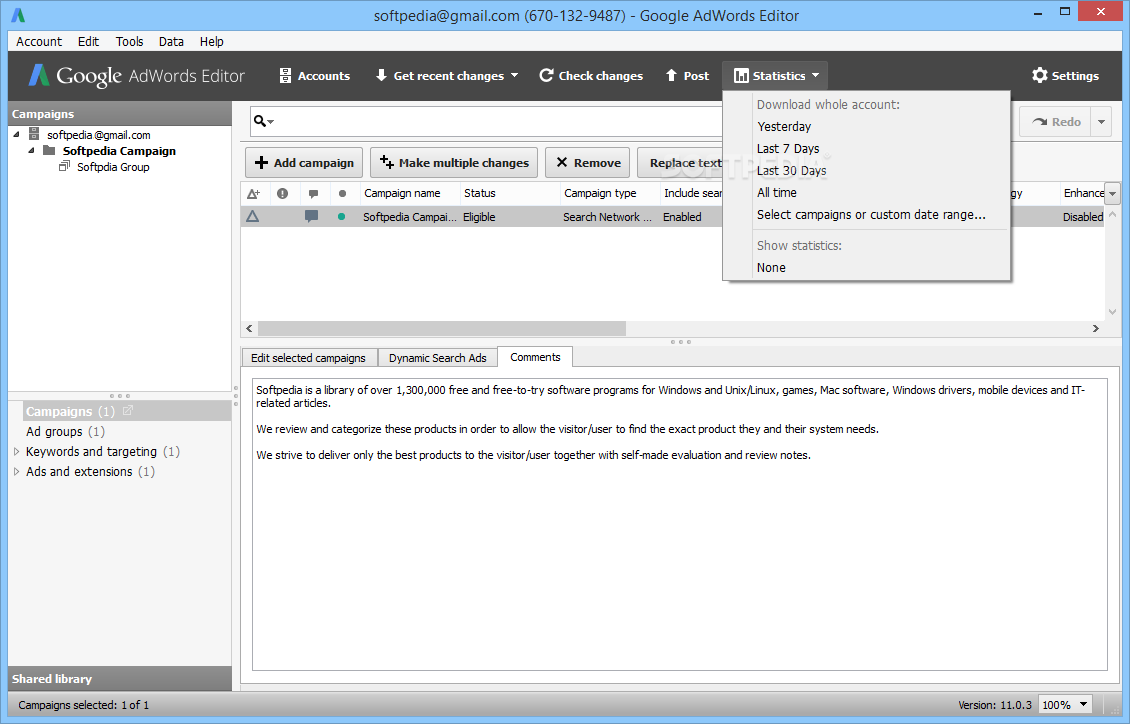Viewport: 1130px width, 724px height.
Task: Click into the comments text area
Action: pyautogui.click(x=679, y=524)
